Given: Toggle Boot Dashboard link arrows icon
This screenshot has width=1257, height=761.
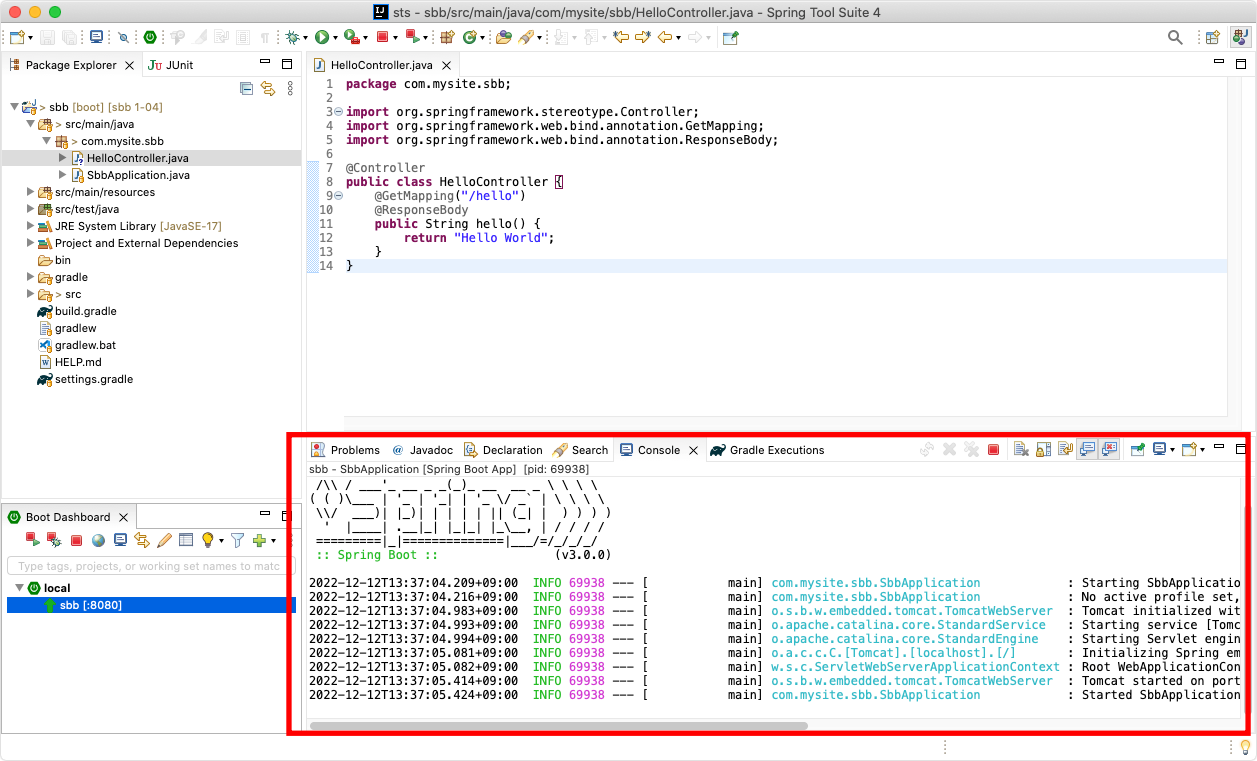Looking at the screenshot, I should click(142, 540).
